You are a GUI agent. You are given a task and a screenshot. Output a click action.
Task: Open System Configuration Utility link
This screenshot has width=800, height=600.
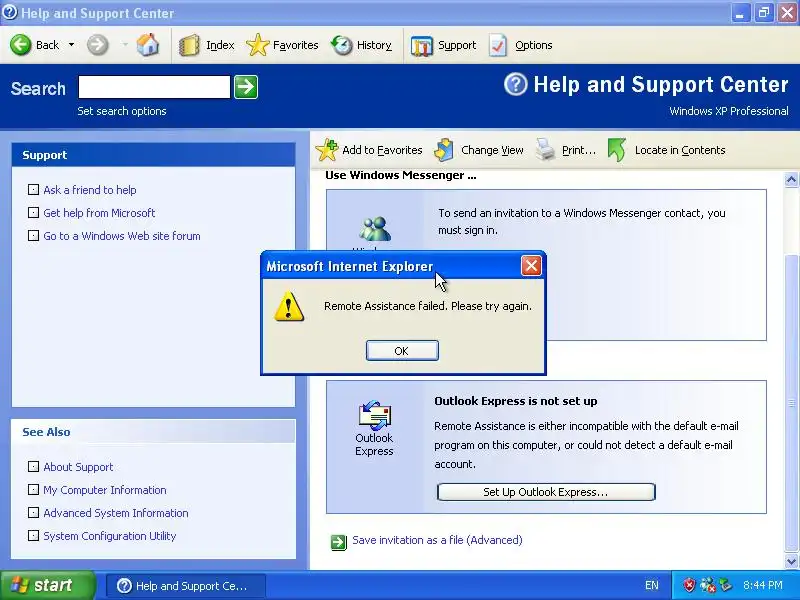pos(110,536)
